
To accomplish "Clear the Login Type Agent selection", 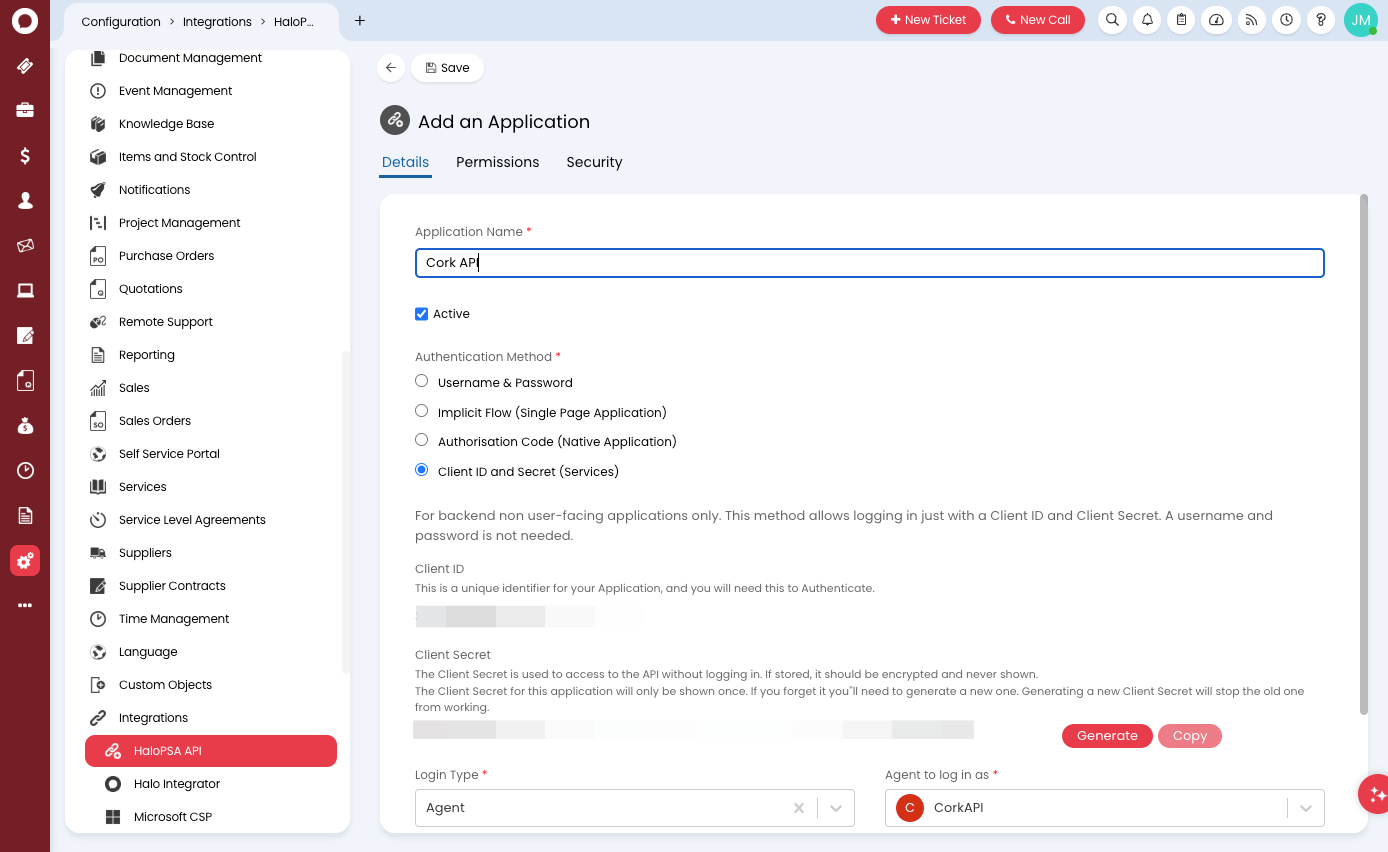I will click(x=799, y=808).
